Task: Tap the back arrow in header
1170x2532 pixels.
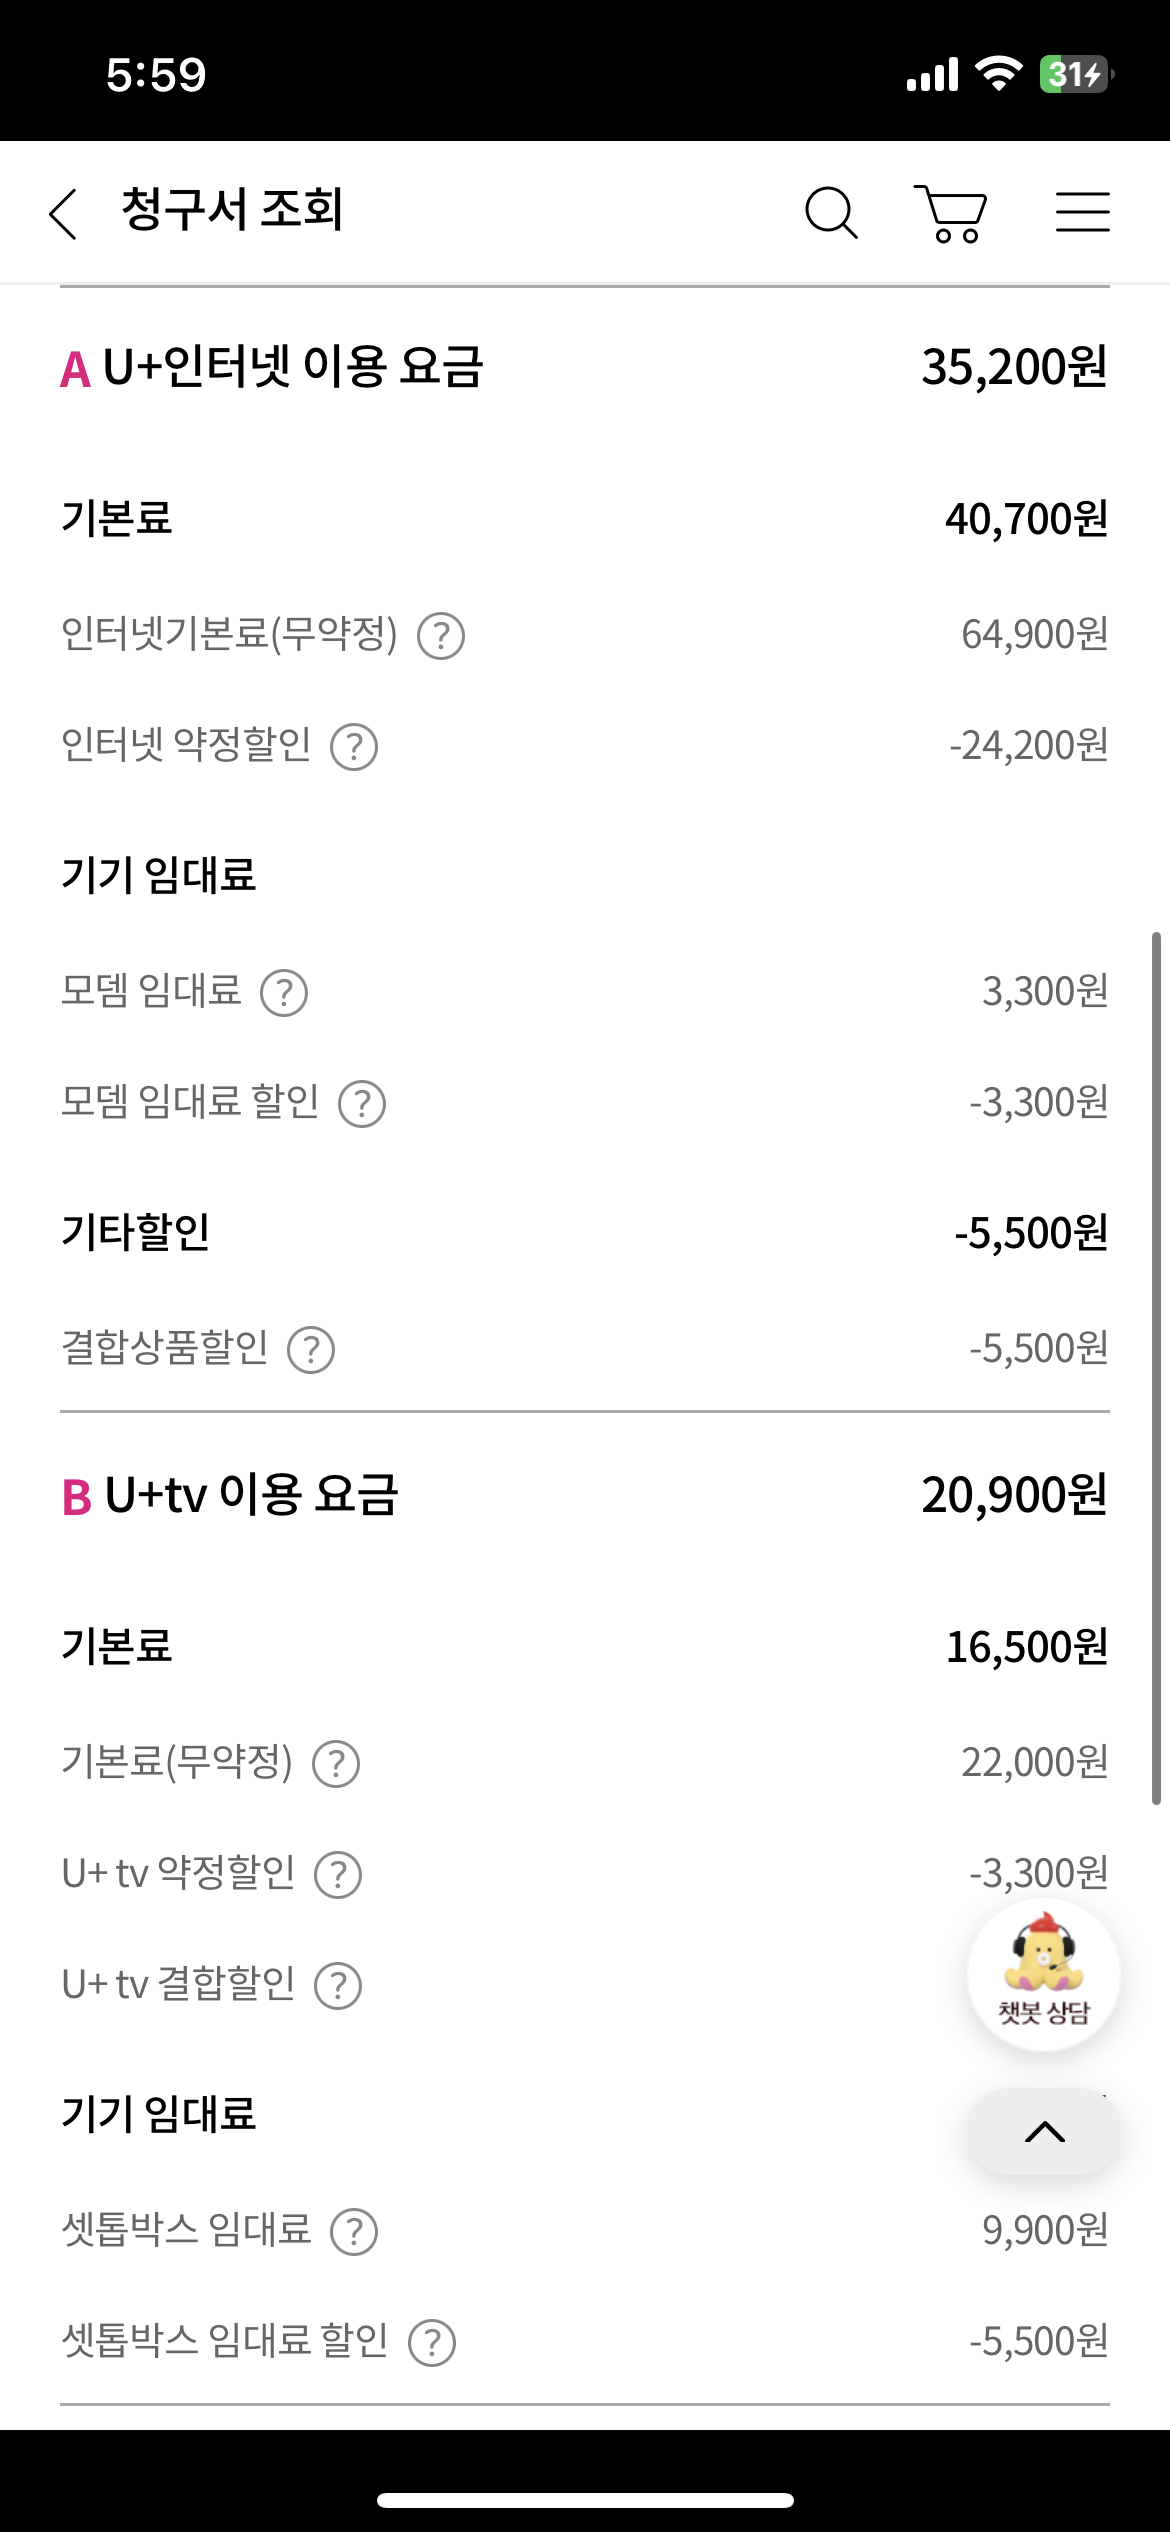Action: click(x=64, y=213)
